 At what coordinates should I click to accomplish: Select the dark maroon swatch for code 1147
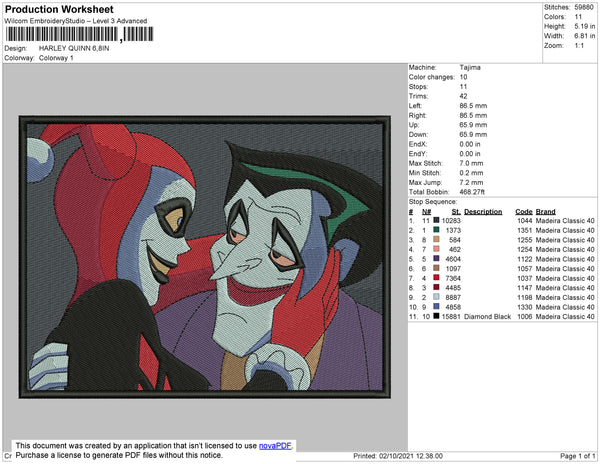(435, 287)
